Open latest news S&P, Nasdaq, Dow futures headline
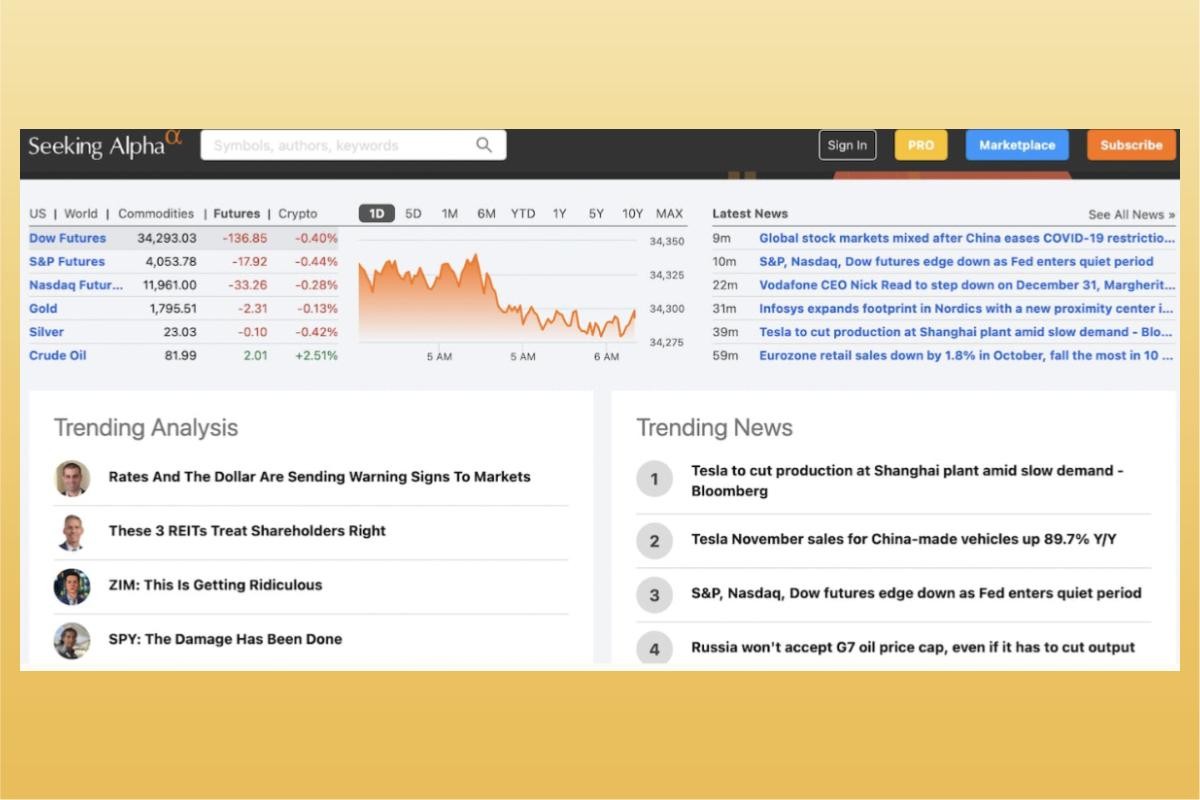 pos(956,262)
